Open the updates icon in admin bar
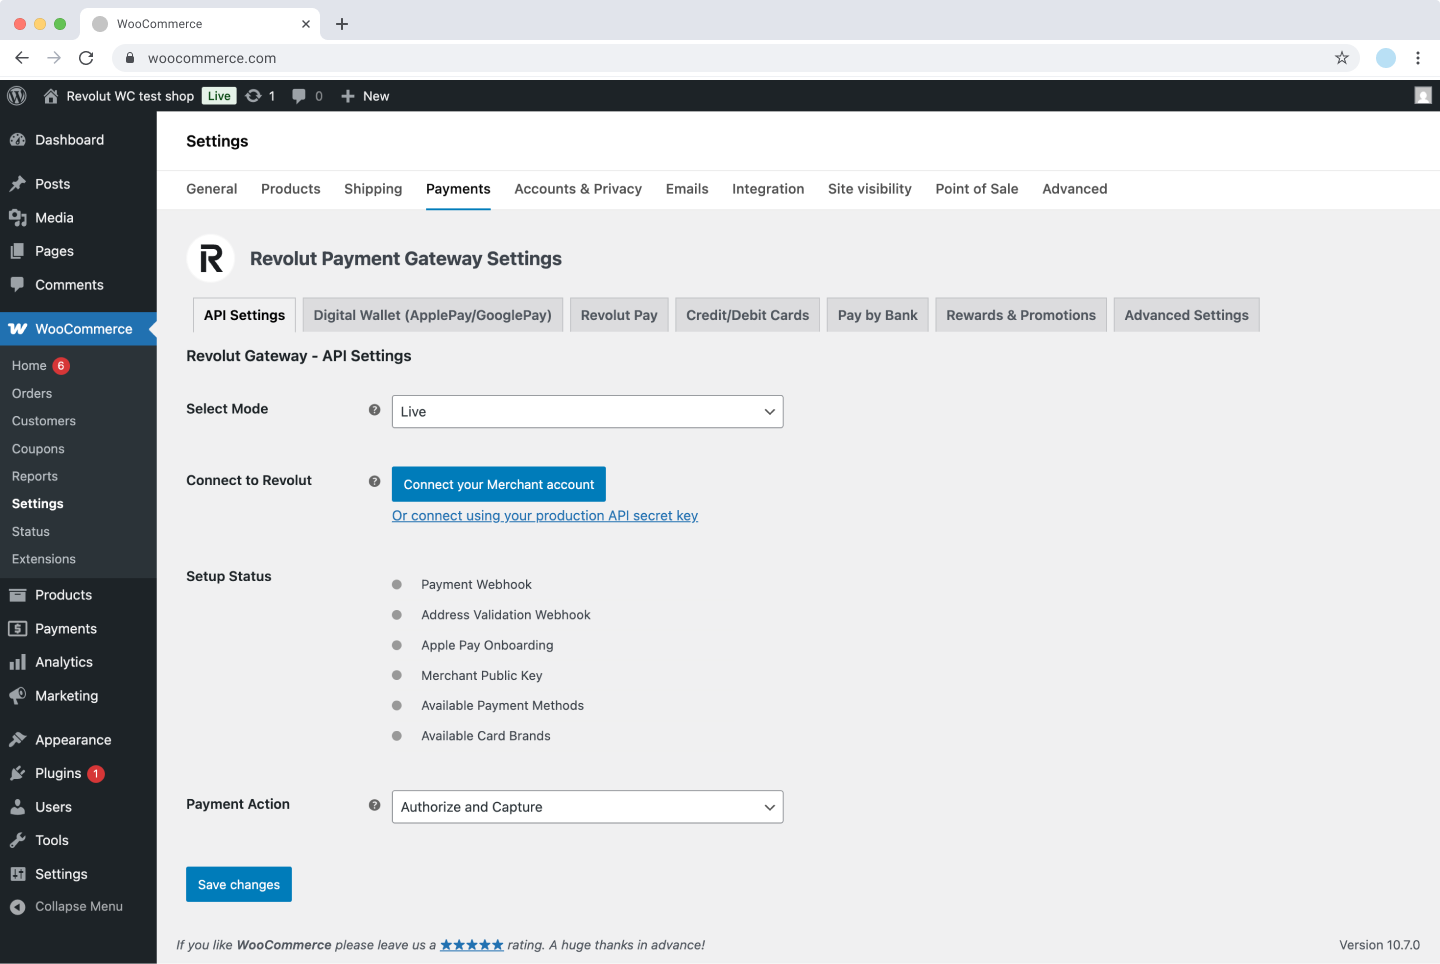 [x=254, y=96]
